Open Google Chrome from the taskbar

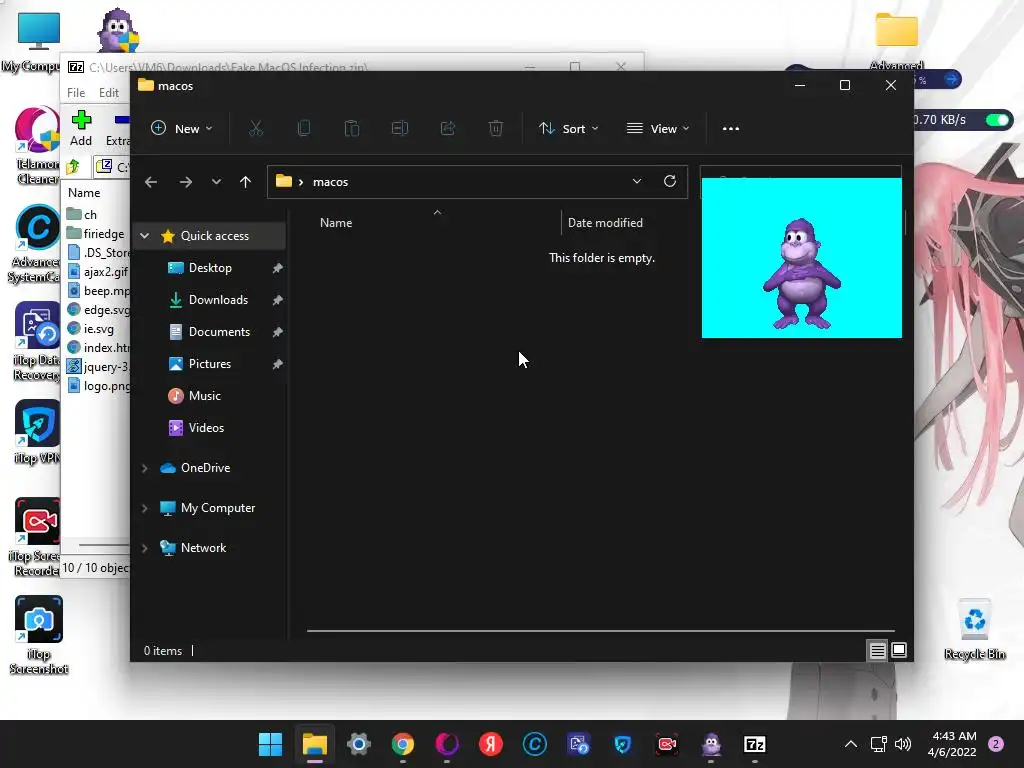coord(403,744)
